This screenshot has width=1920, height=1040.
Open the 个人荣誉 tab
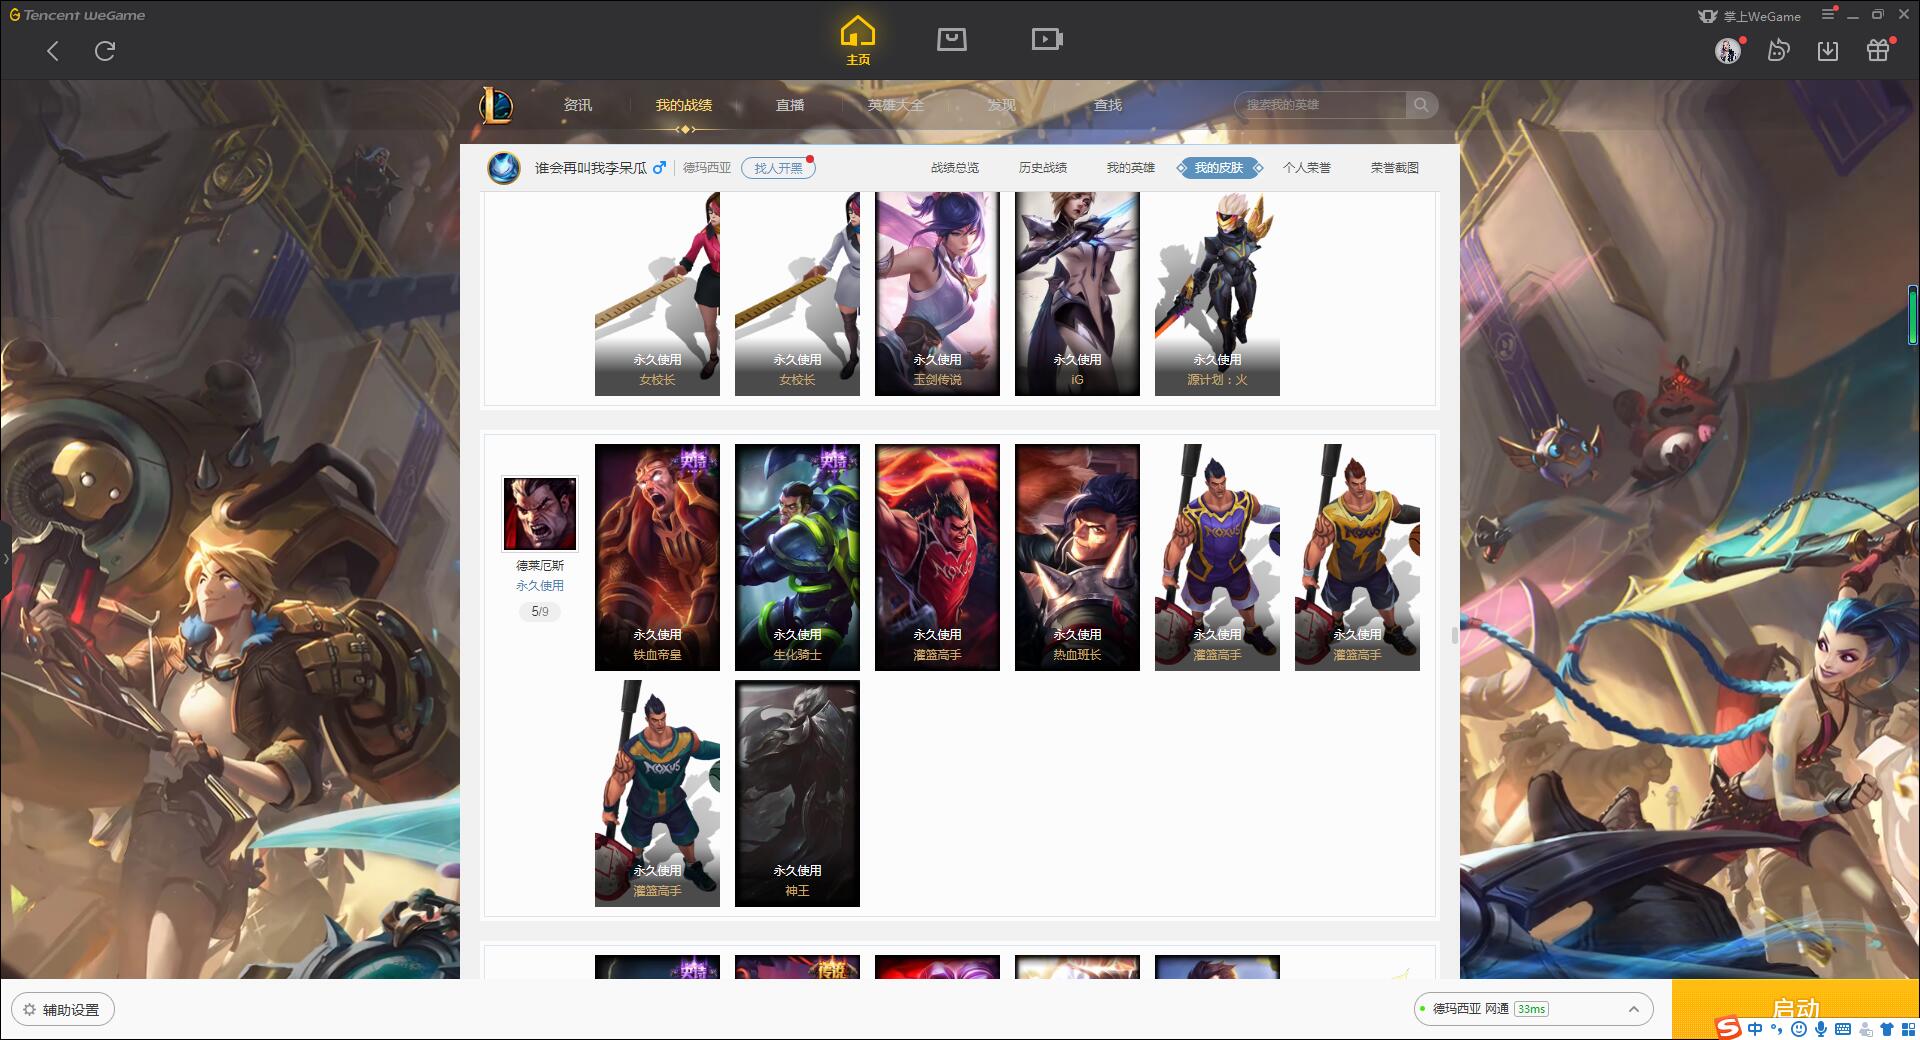(1307, 168)
